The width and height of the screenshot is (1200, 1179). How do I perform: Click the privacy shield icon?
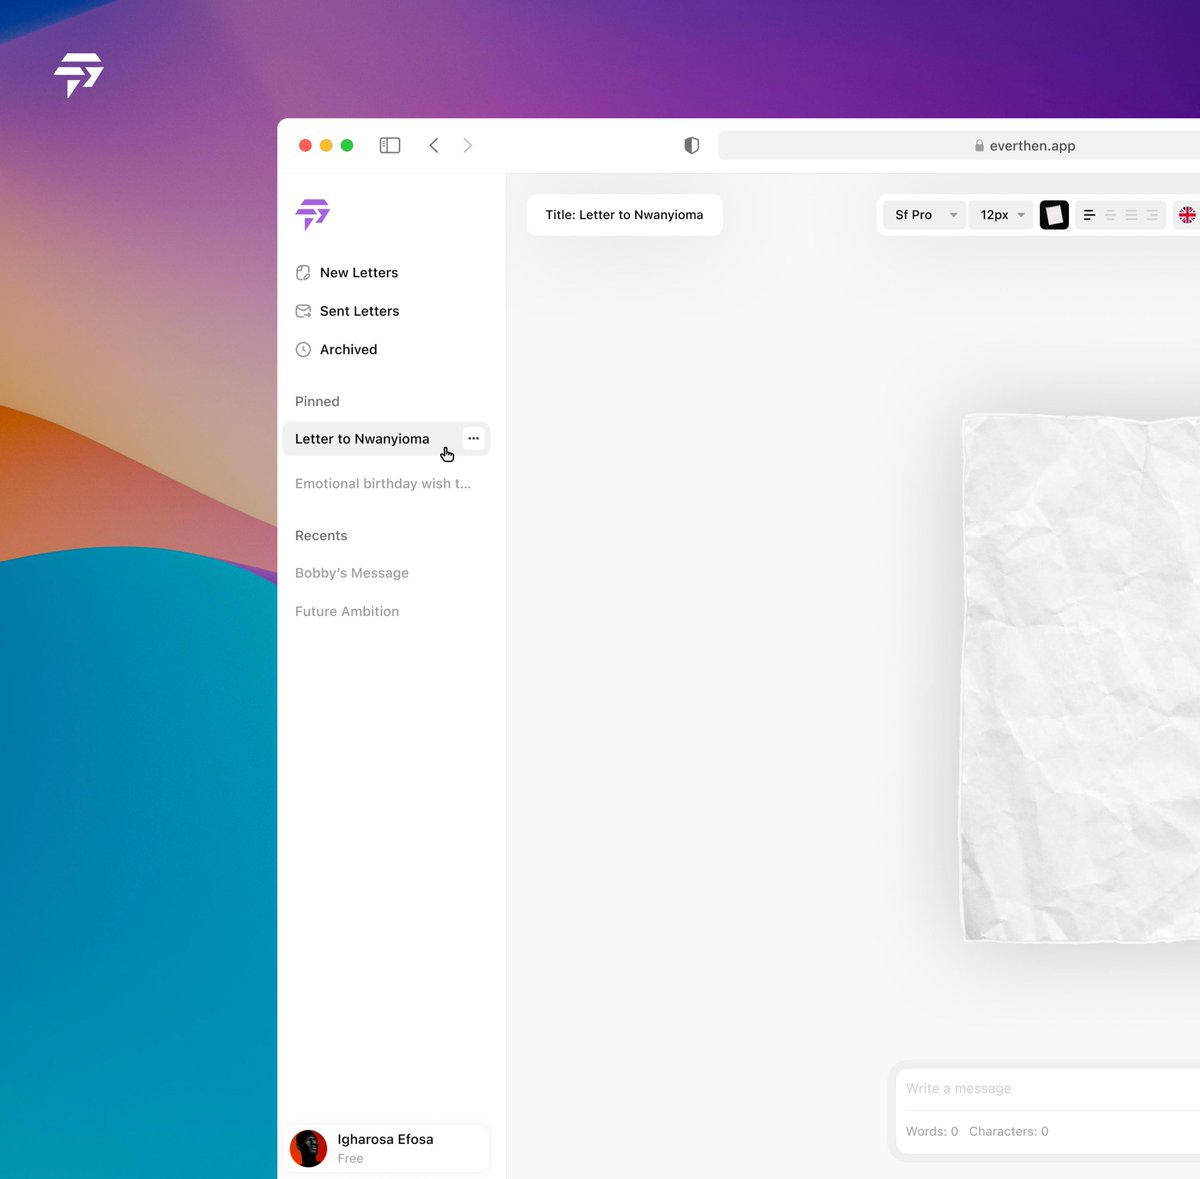pos(691,145)
